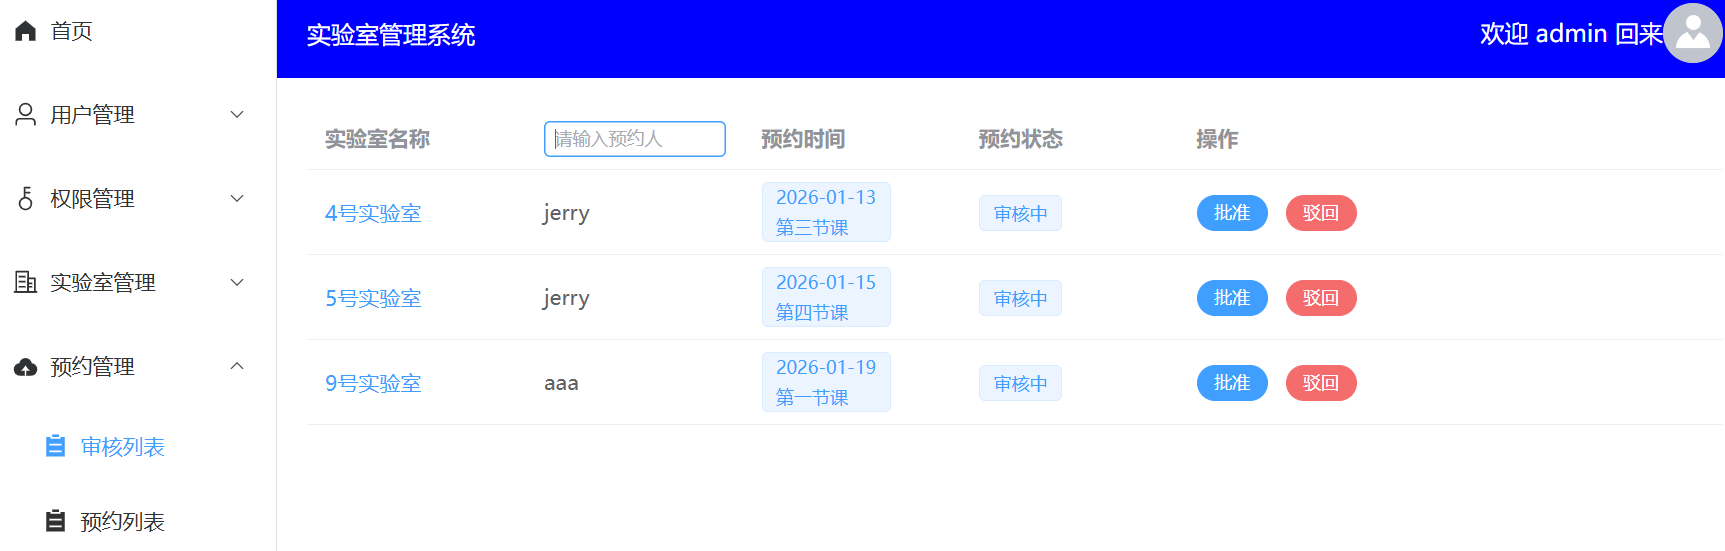The width and height of the screenshot is (1725, 551).
Task: Approve the 5号实验室 reservation
Action: 1231,298
